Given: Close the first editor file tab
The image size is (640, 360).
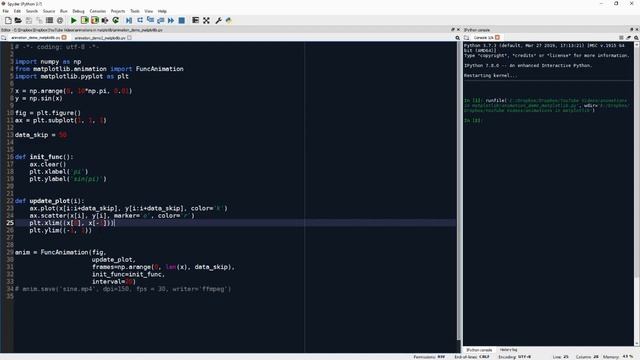Looking at the screenshot, I should tap(64, 38).
